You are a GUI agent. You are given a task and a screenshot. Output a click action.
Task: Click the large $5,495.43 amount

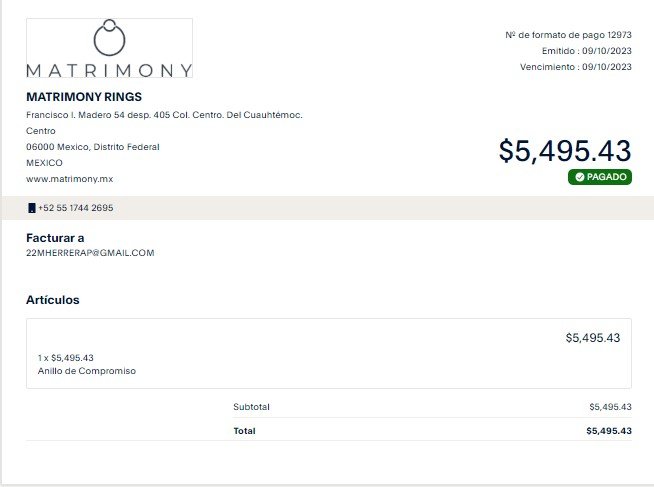point(565,151)
